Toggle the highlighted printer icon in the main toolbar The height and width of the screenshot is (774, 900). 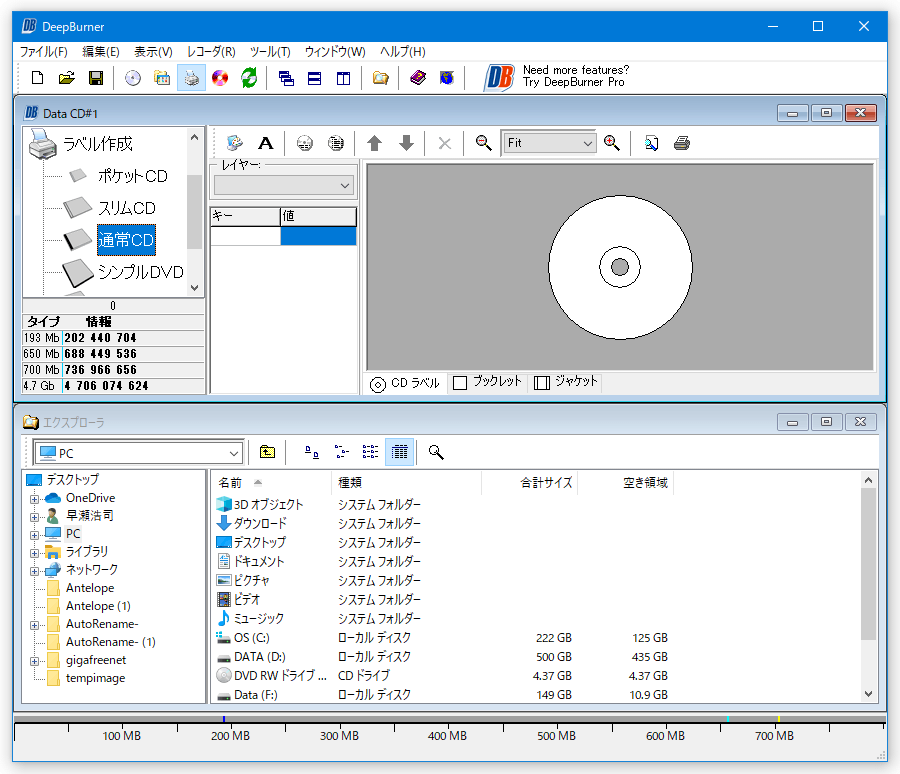coord(191,78)
